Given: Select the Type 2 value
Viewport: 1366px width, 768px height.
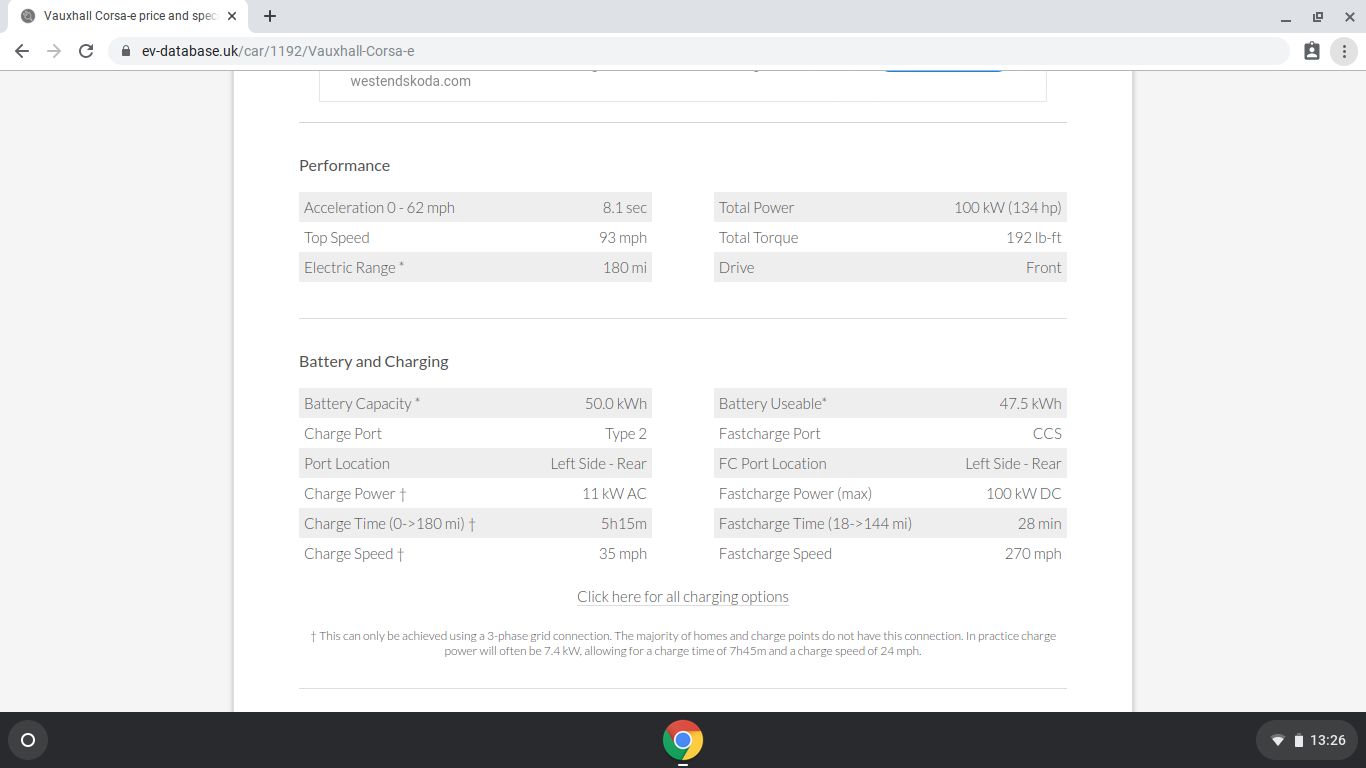Looking at the screenshot, I should coord(626,434).
